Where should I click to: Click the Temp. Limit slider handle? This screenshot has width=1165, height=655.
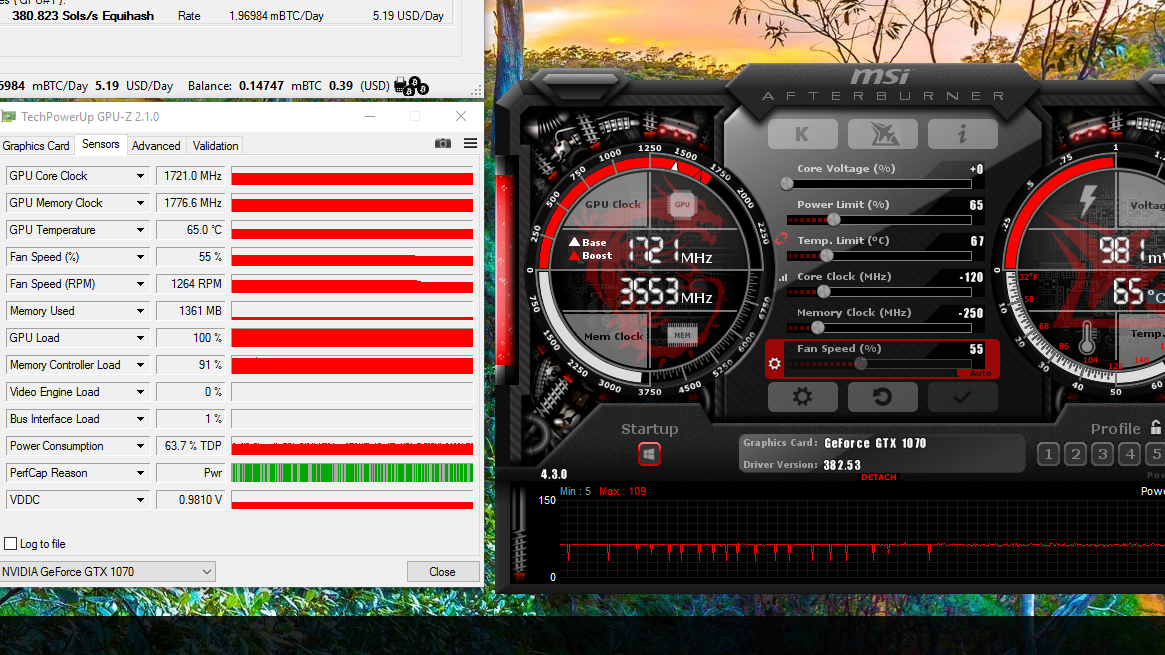click(826, 255)
